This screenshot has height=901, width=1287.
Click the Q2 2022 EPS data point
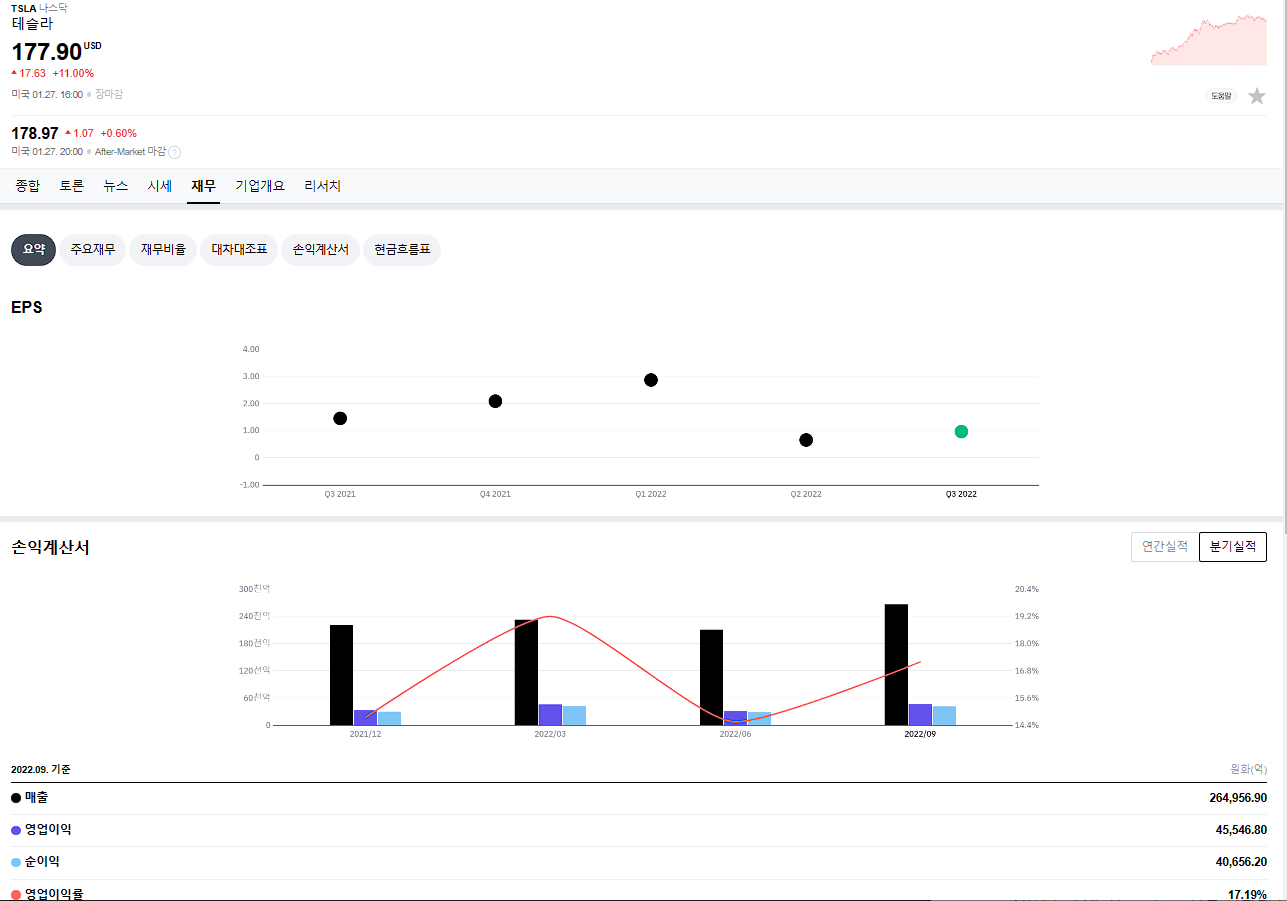pos(806,440)
